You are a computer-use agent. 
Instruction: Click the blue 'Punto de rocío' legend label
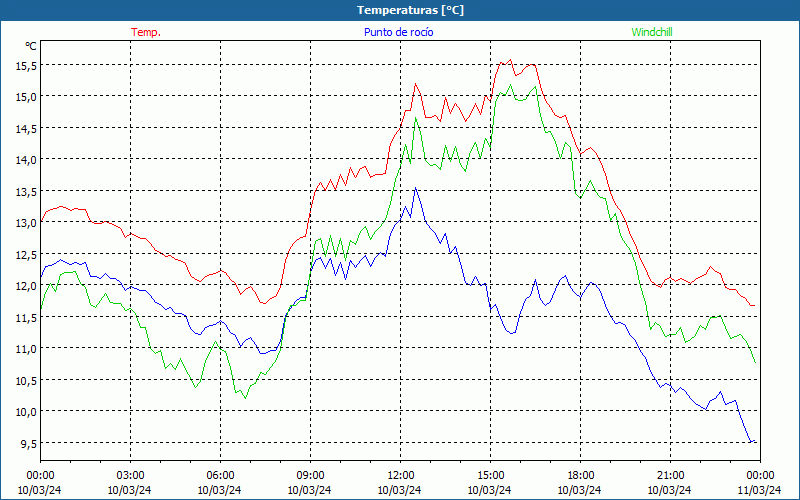tap(398, 32)
